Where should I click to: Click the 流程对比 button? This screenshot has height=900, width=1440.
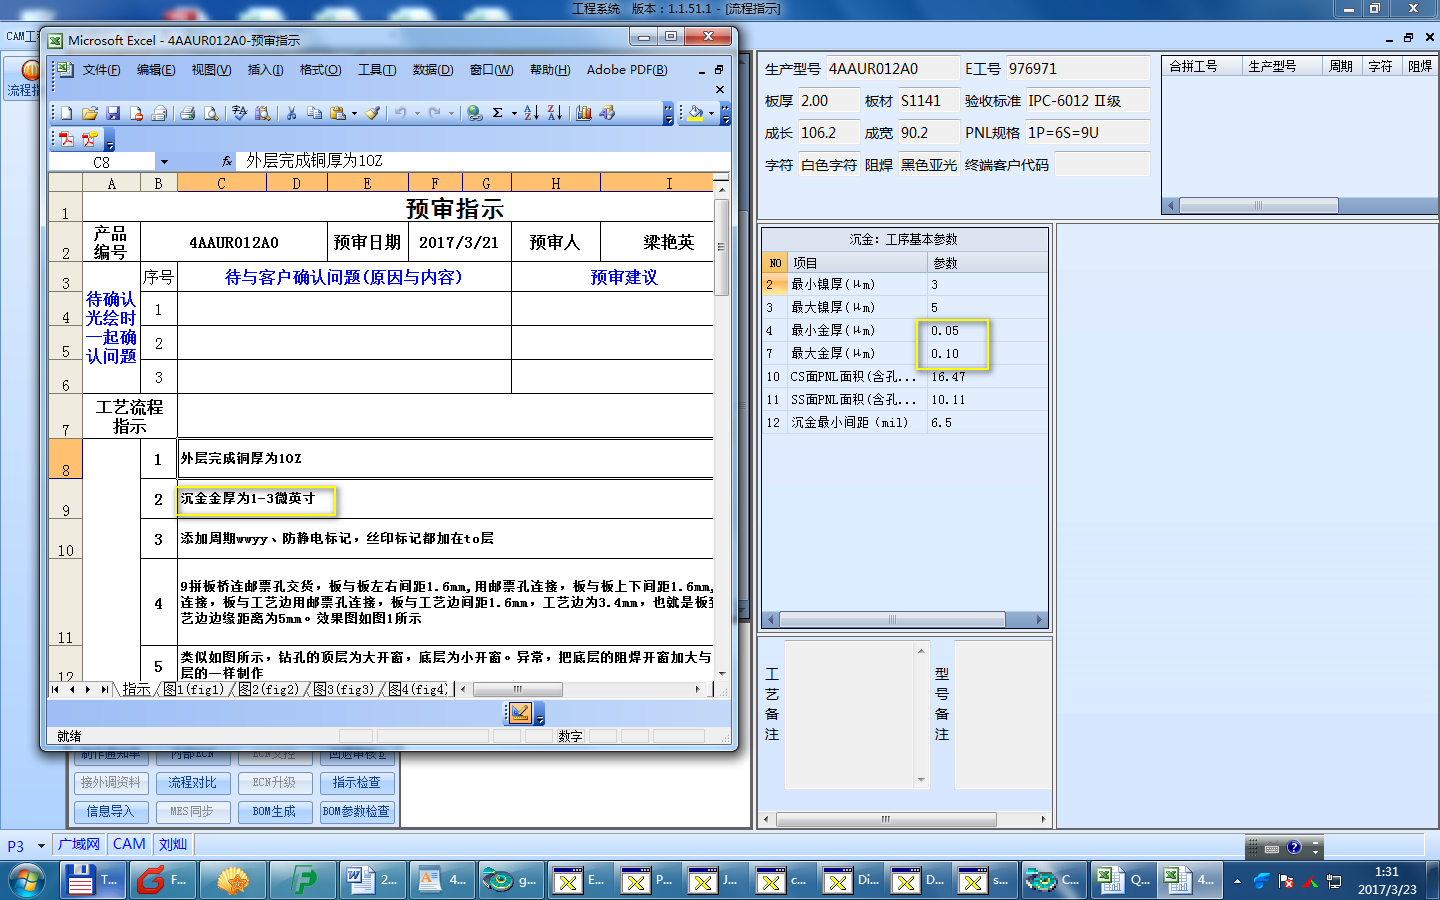(x=192, y=783)
